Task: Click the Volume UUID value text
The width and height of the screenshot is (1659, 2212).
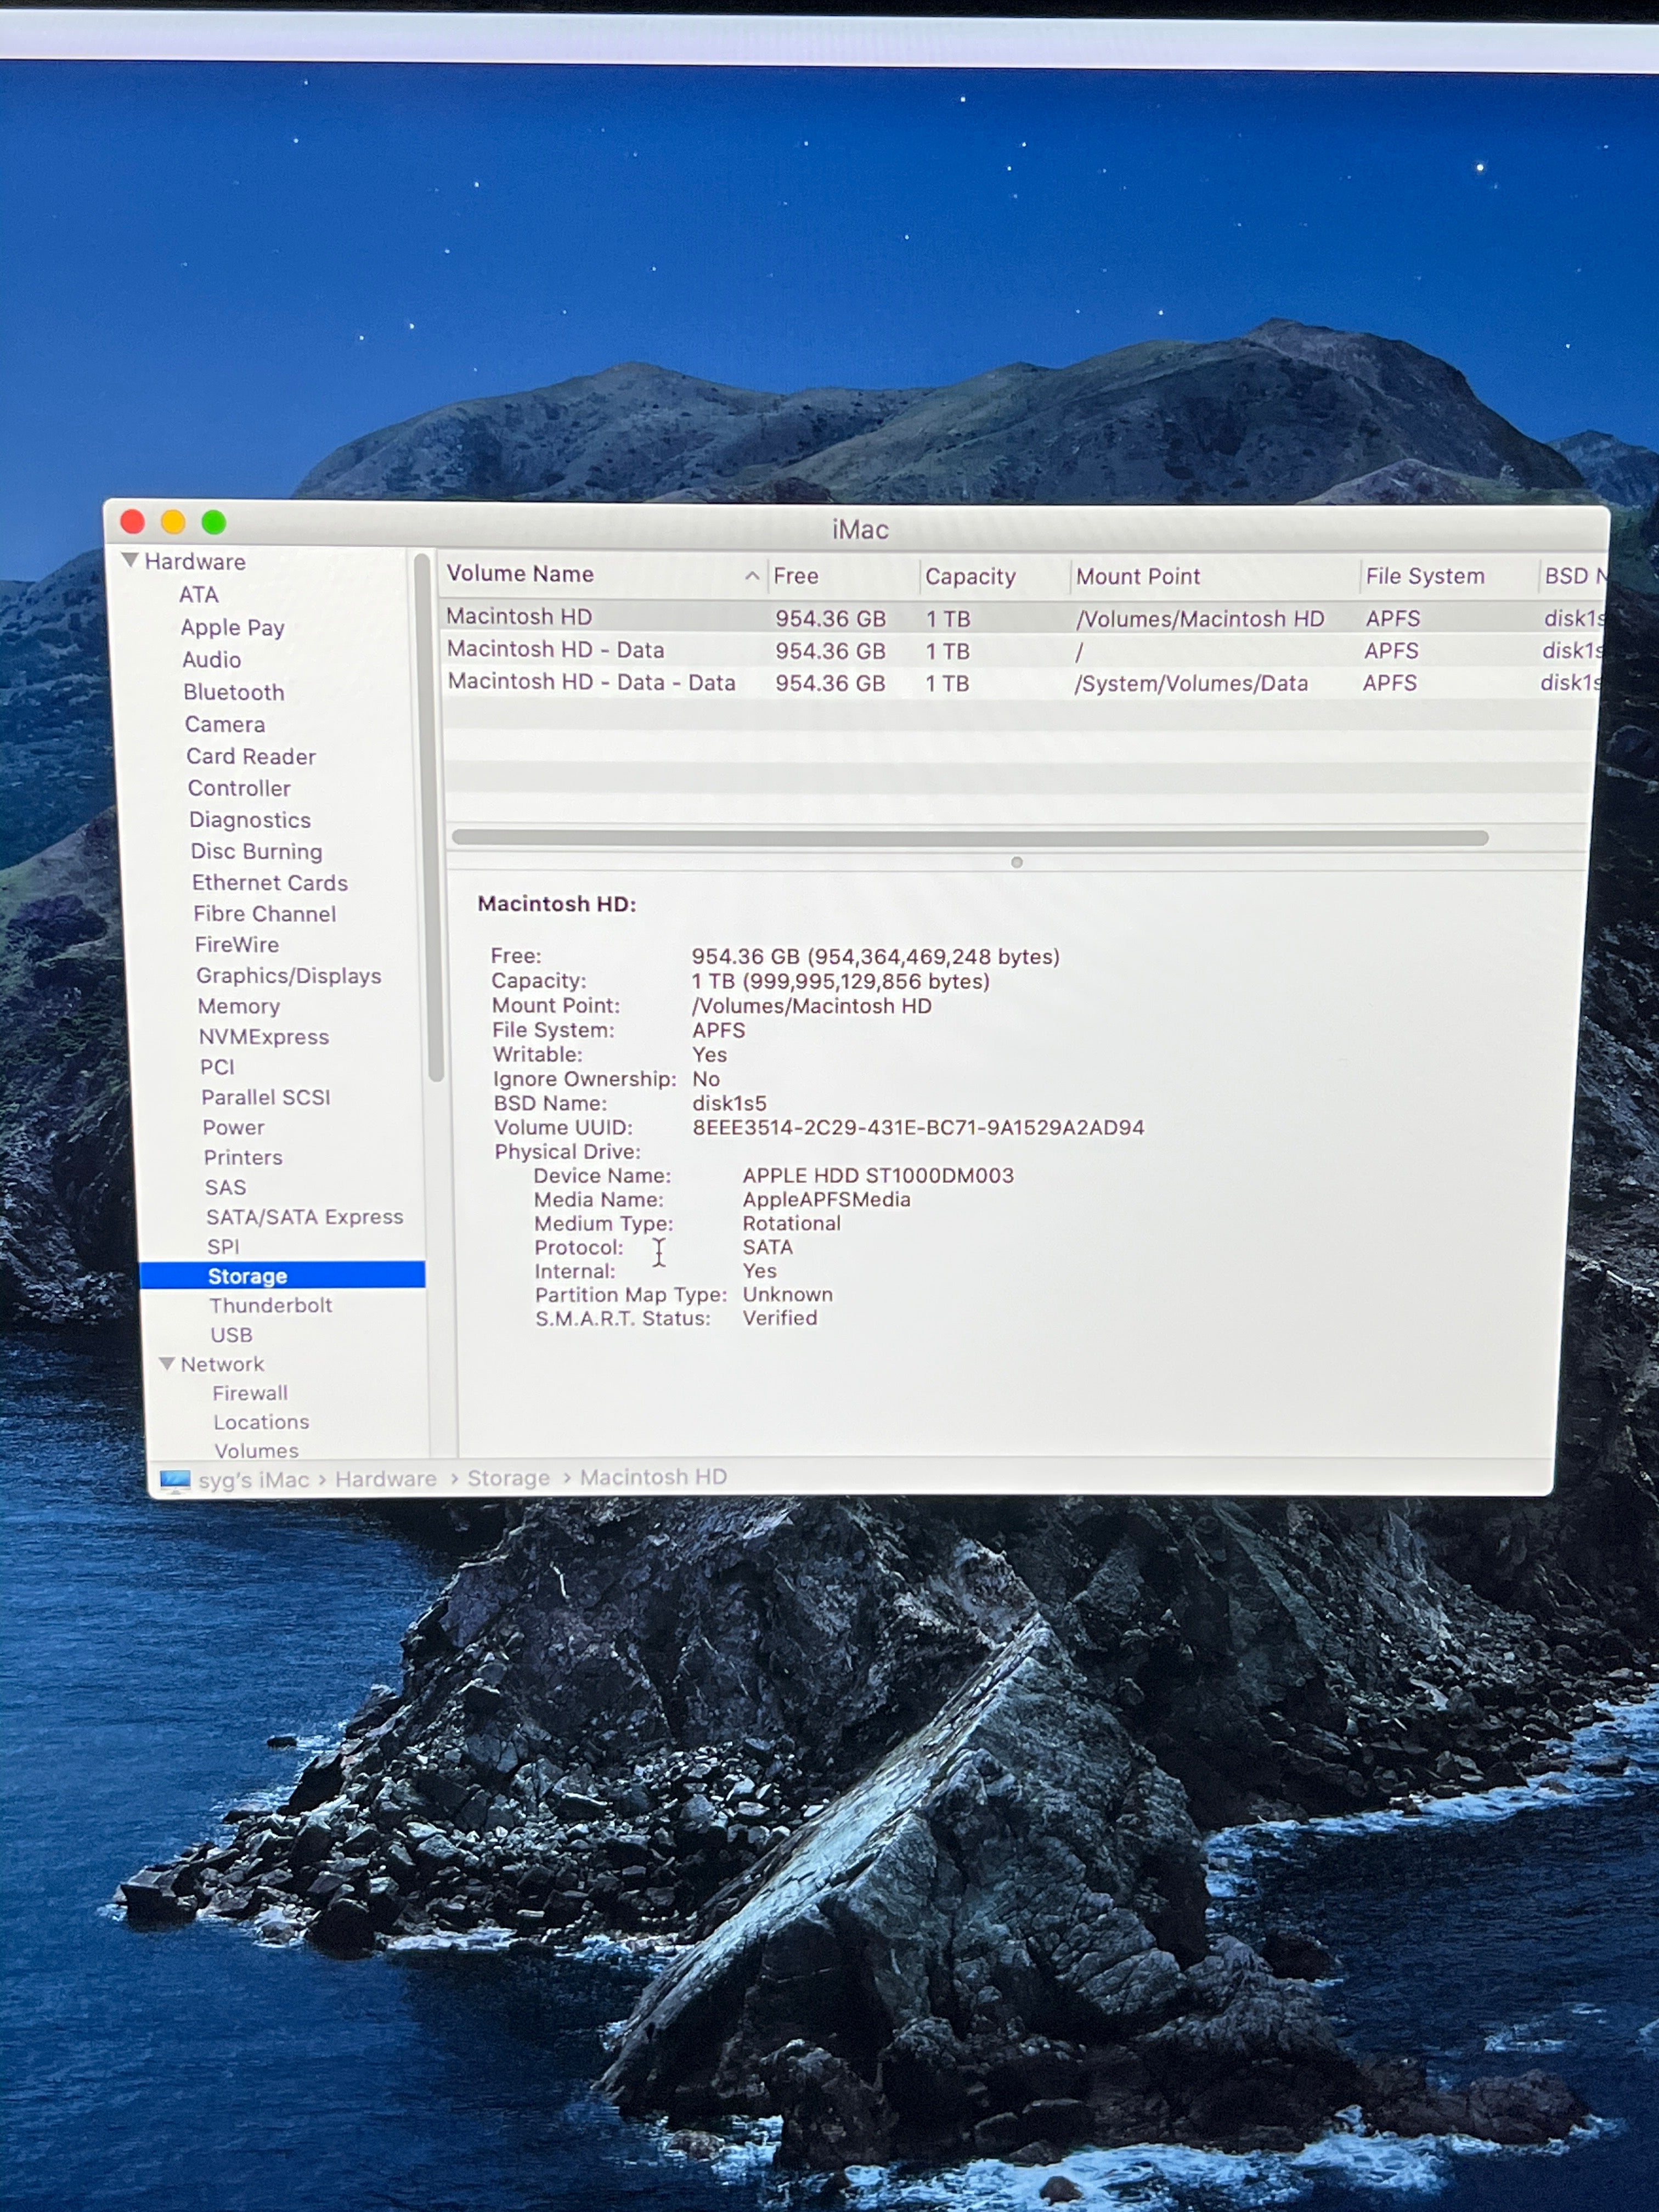Action: 918,1128
